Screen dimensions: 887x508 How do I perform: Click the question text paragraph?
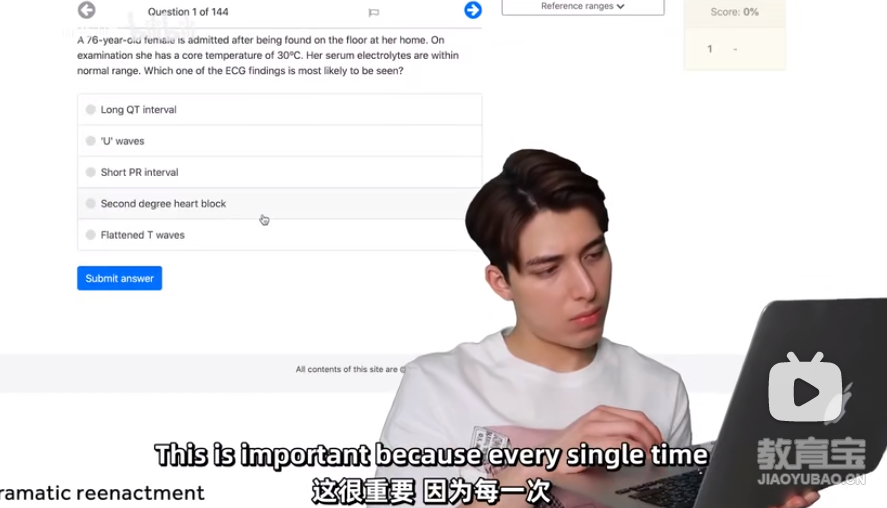click(268, 55)
